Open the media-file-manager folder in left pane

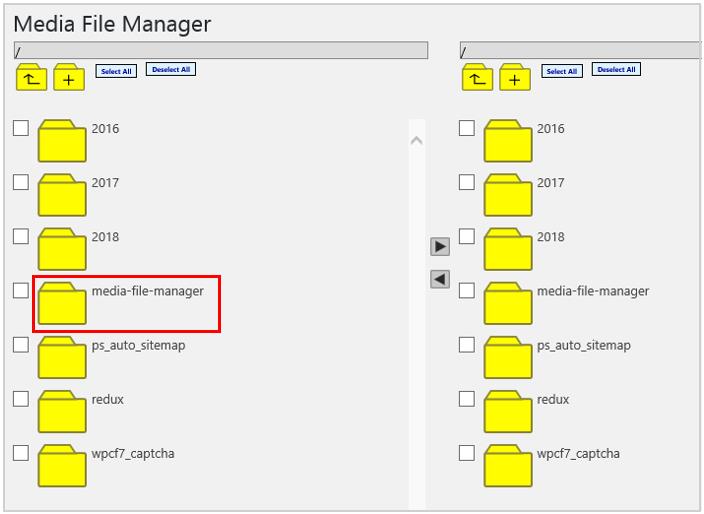[x=62, y=303]
